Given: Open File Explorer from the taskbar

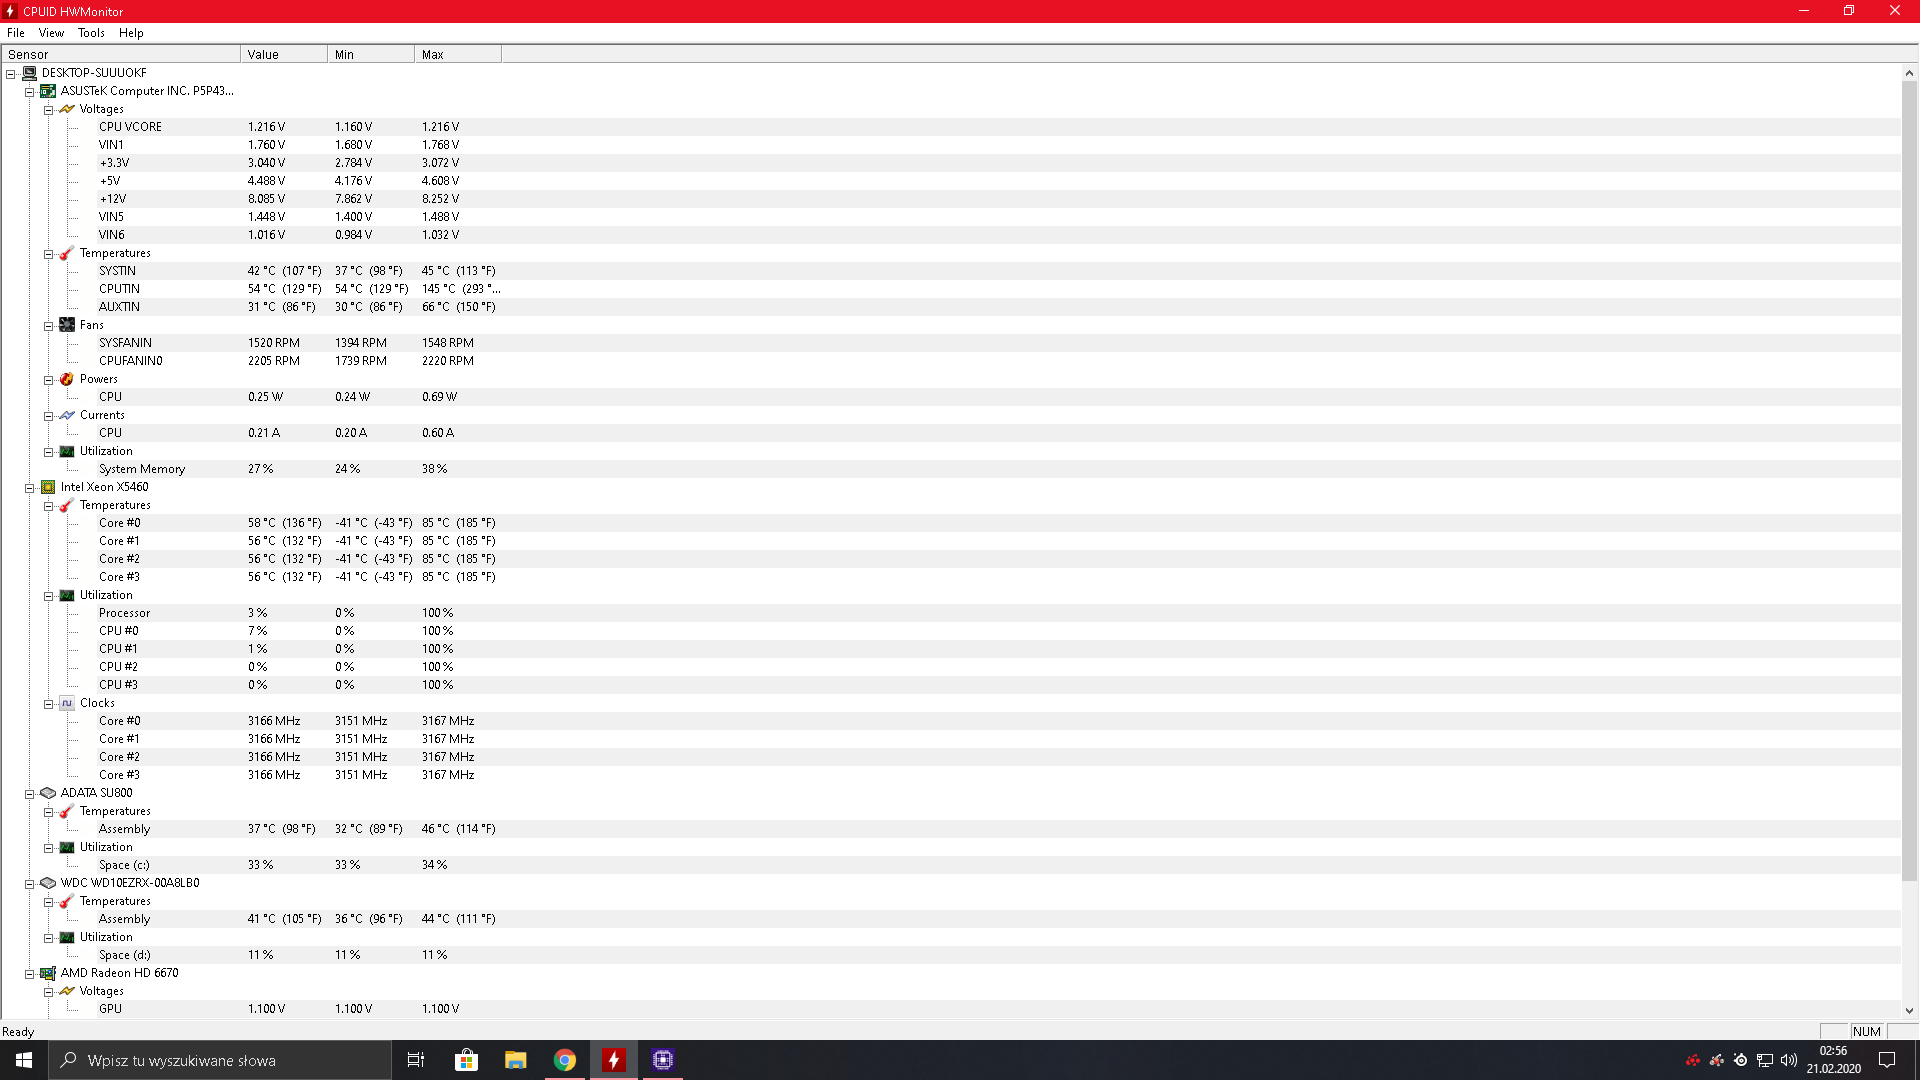Looking at the screenshot, I should coord(515,1060).
